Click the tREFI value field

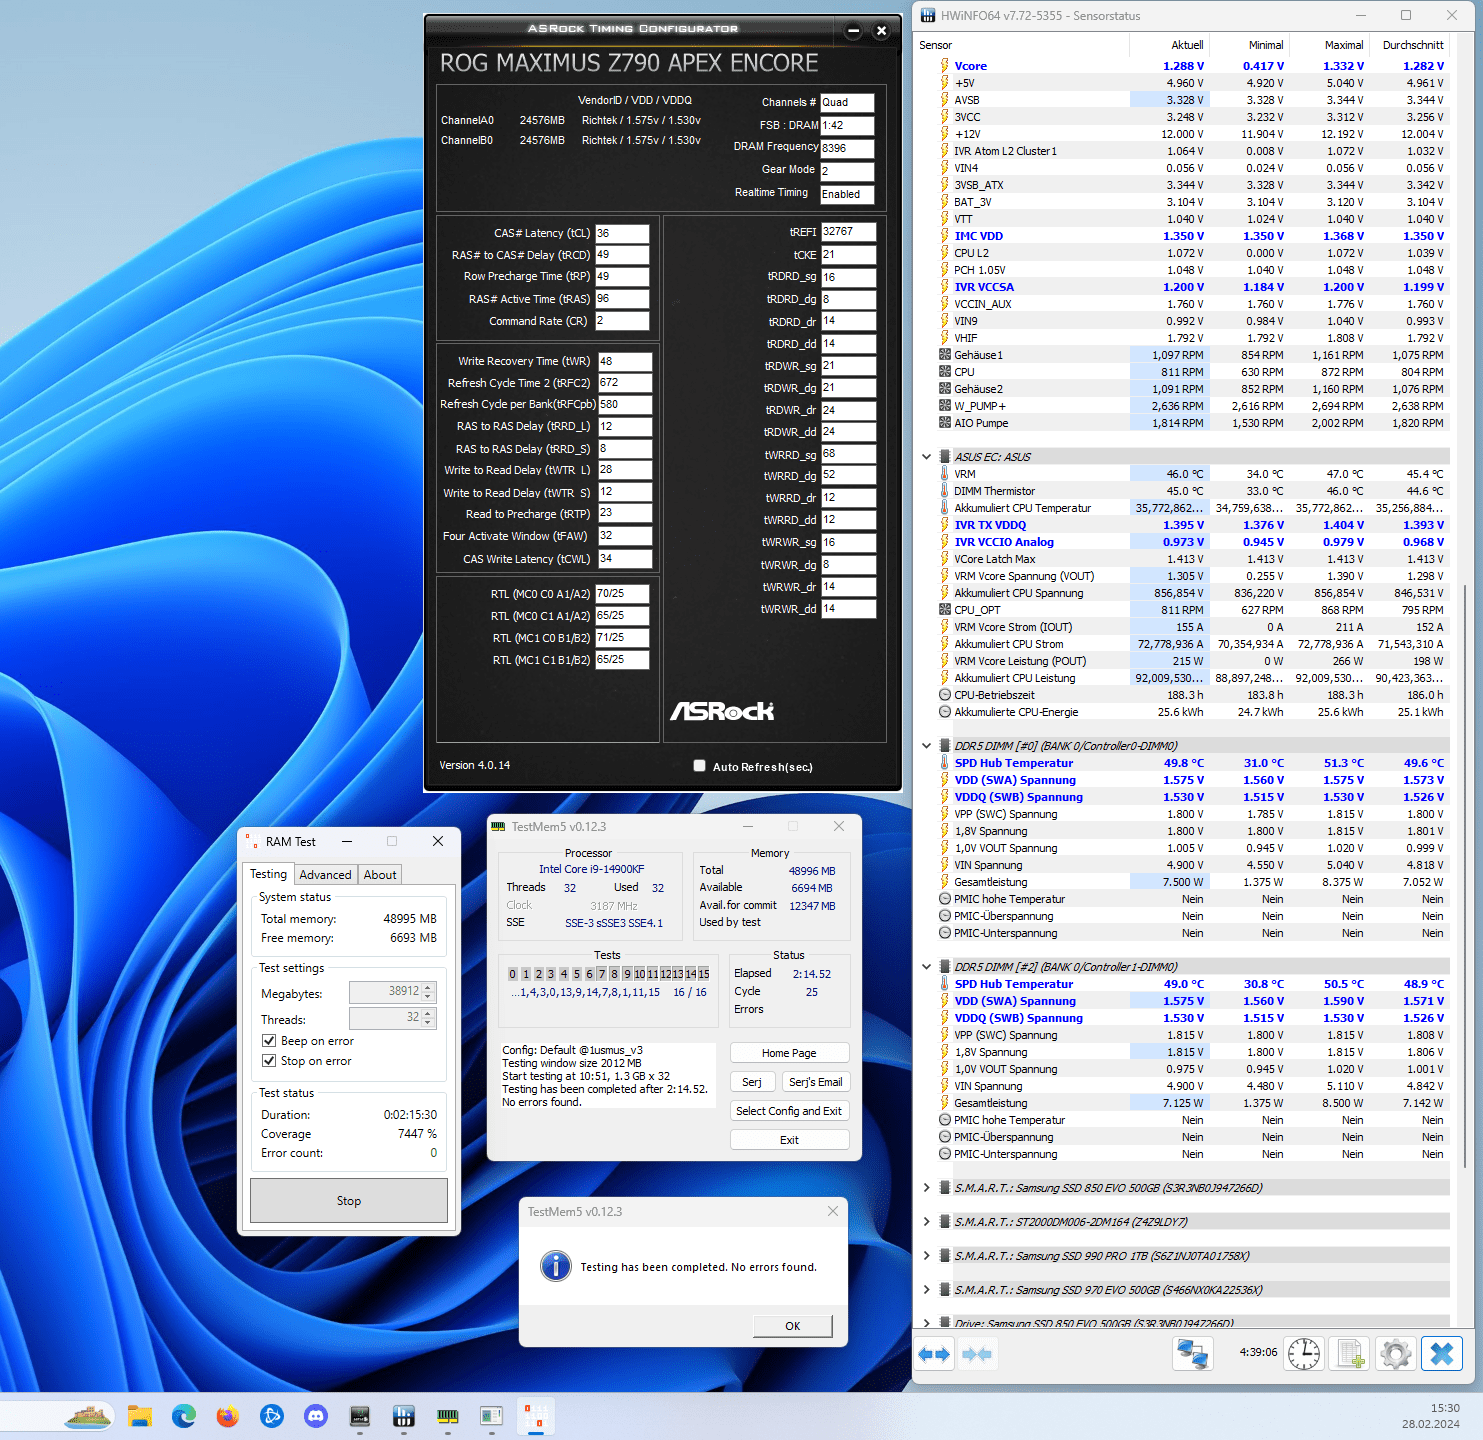pyautogui.click(x=848, y=232)
